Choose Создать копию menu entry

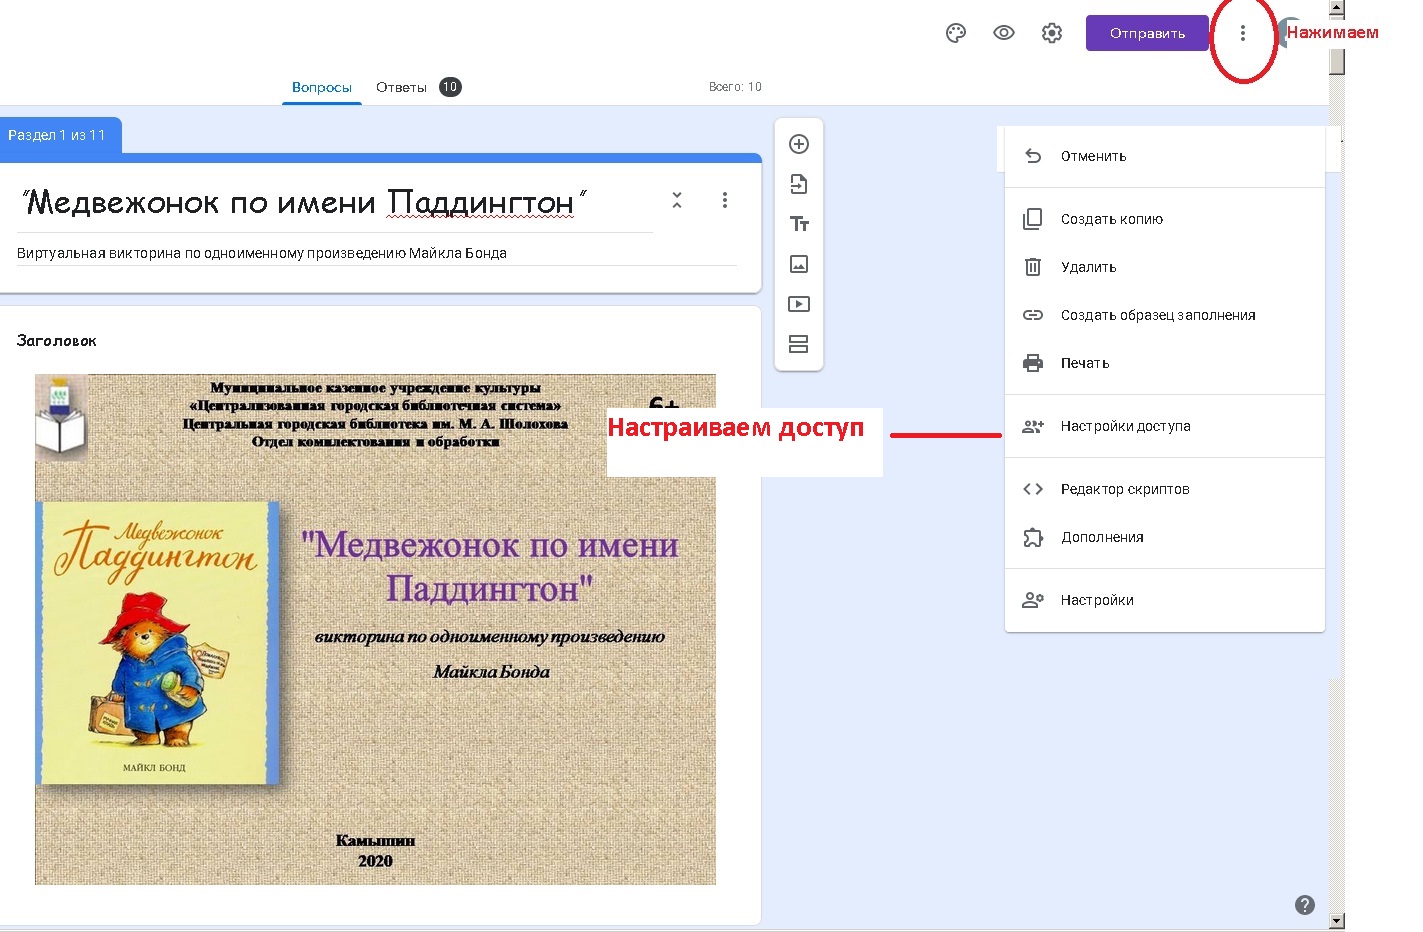click(1165, 219)
